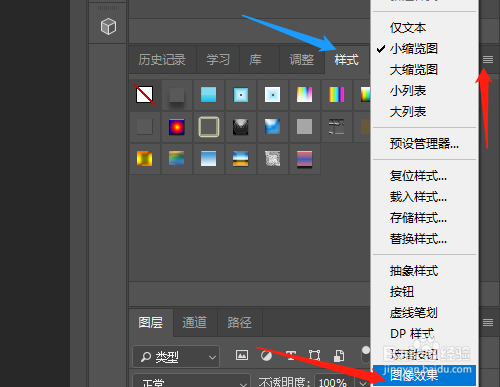500x387 pixels.
Task: Apply the gray noise texture style
Action: [272, 159]
